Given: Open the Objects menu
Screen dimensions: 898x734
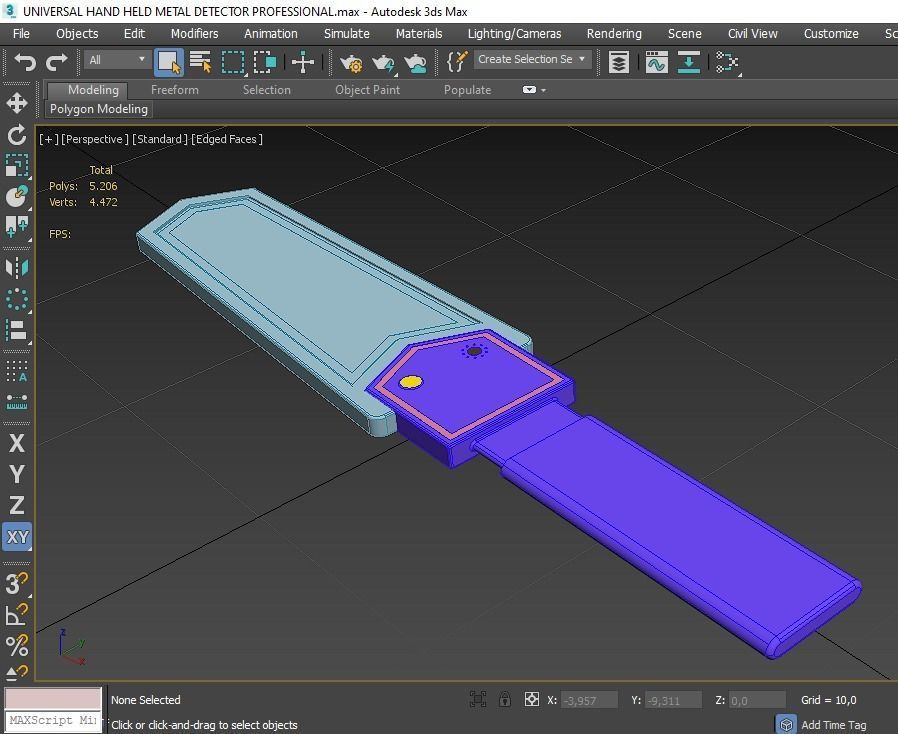Looking at the screenshot, I should coord(77,34).
